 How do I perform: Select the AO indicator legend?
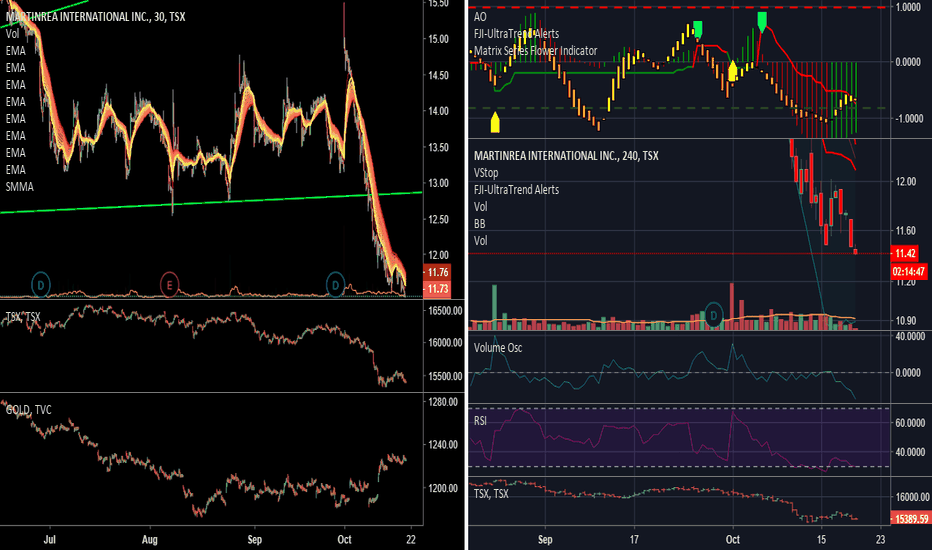[480, 17]
